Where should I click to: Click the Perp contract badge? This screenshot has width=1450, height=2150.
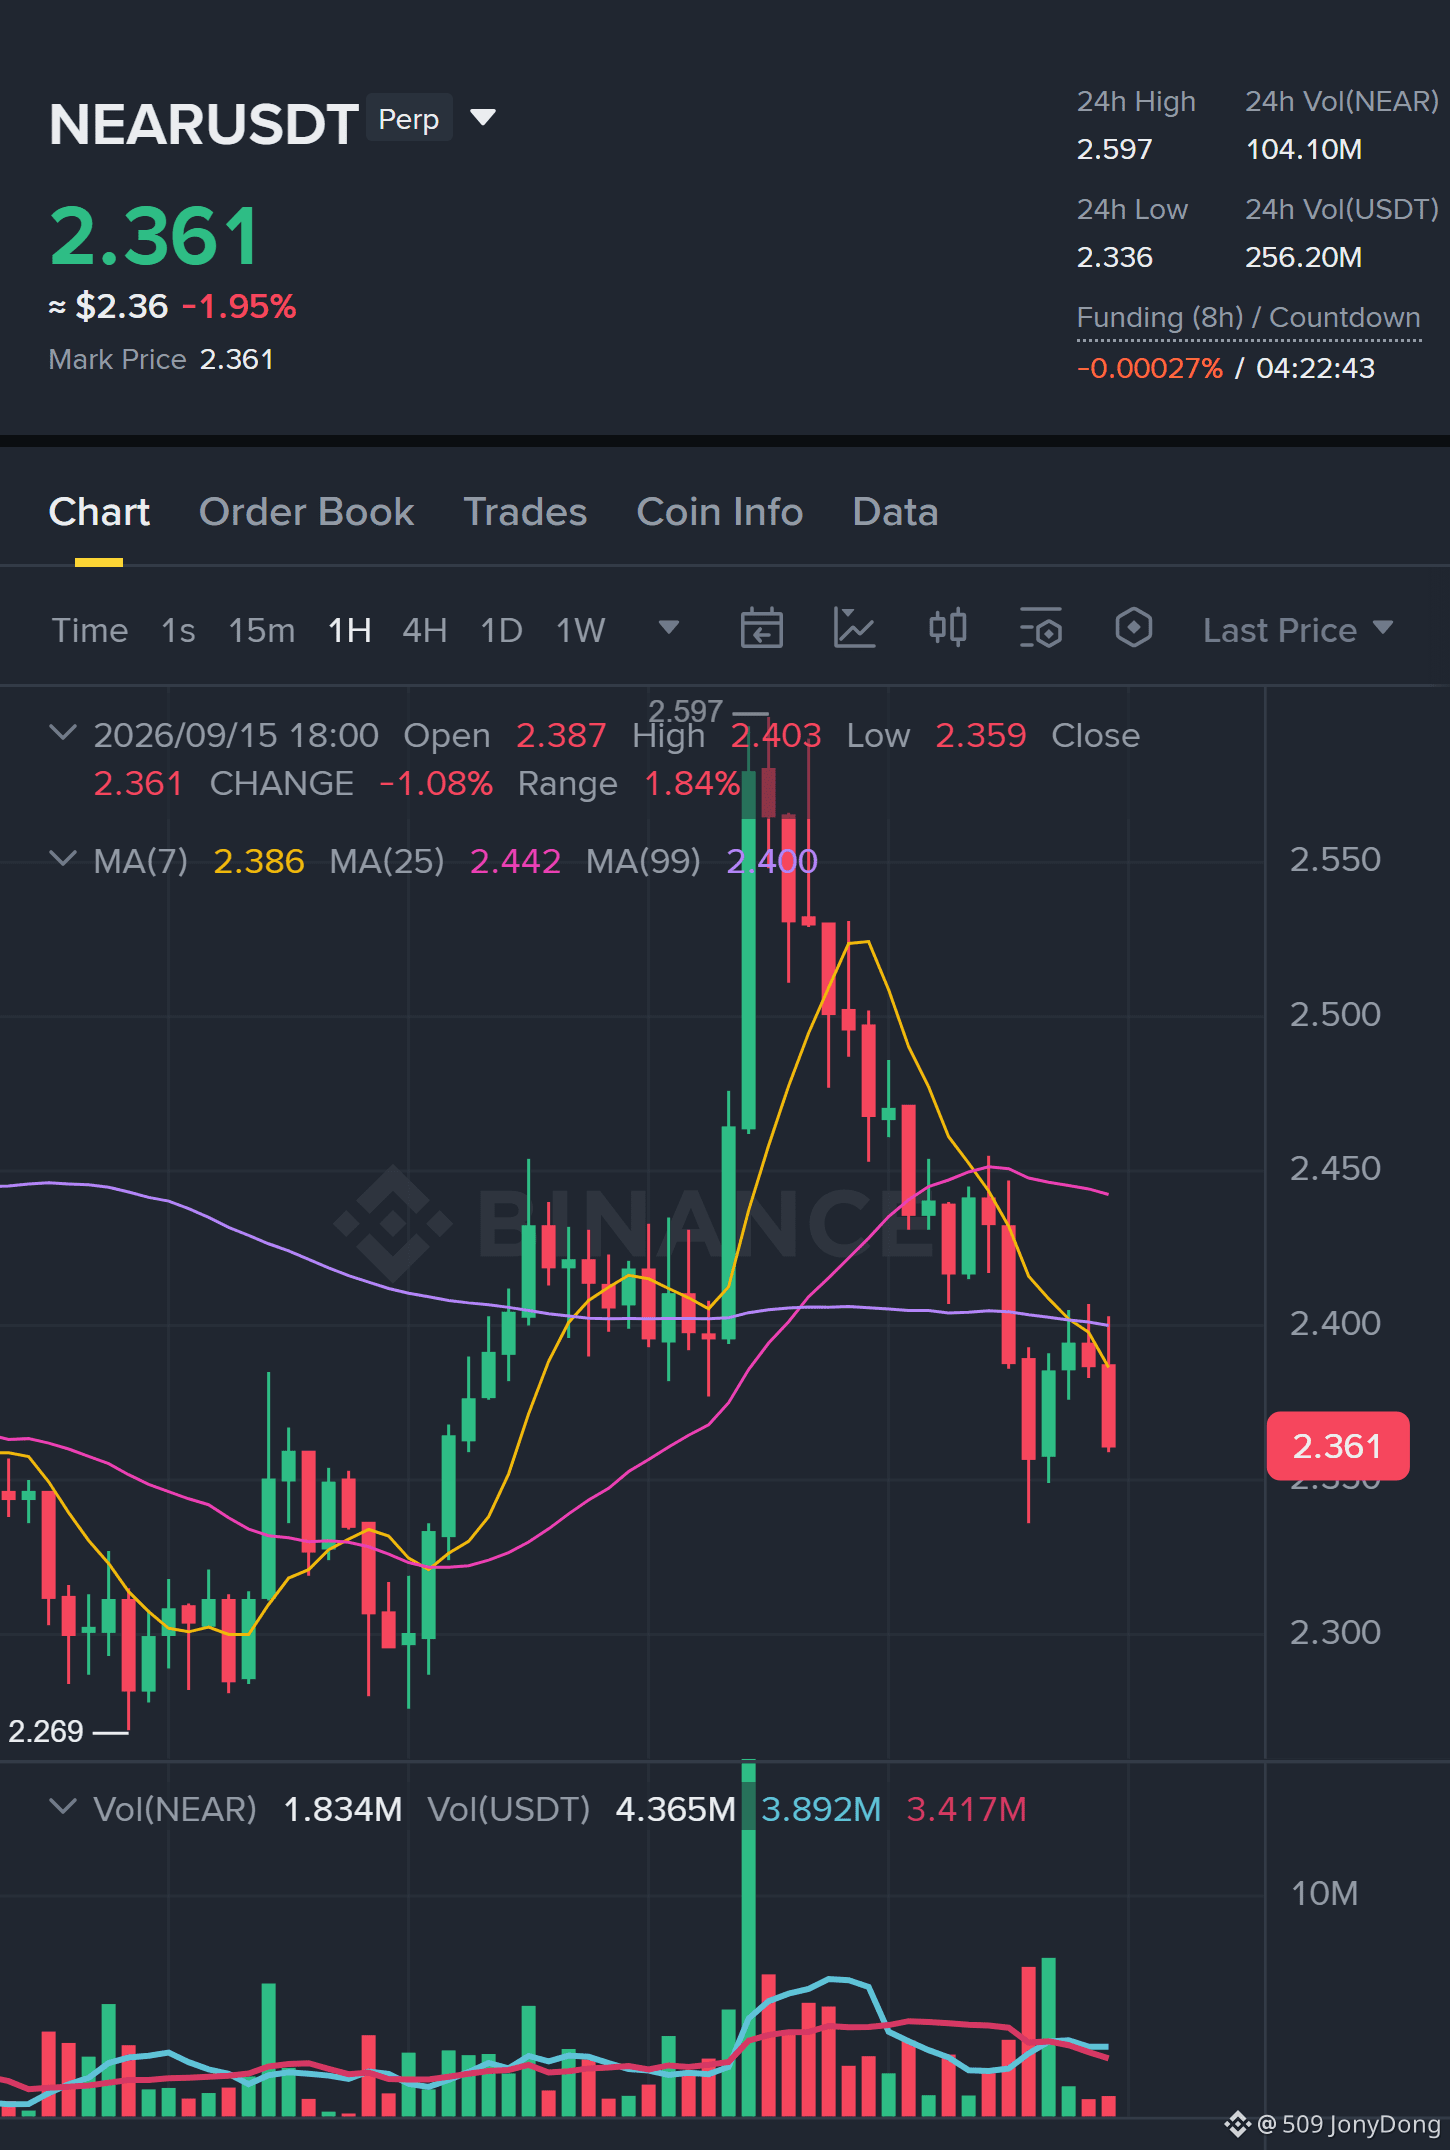pos(409,119)
